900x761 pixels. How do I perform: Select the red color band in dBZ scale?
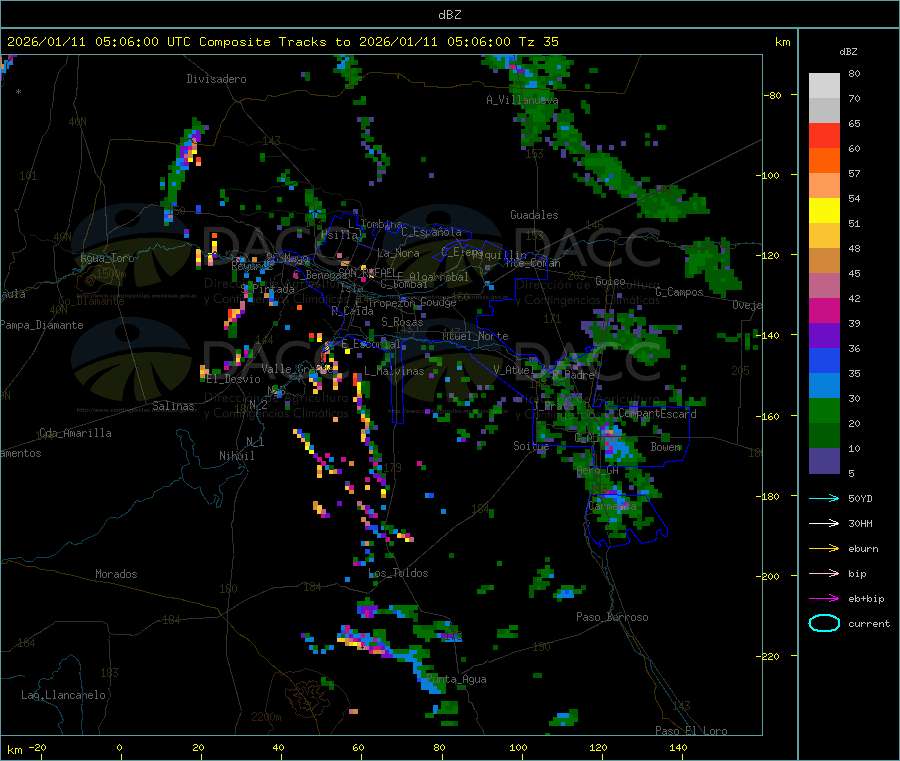[x=824, y=135]
